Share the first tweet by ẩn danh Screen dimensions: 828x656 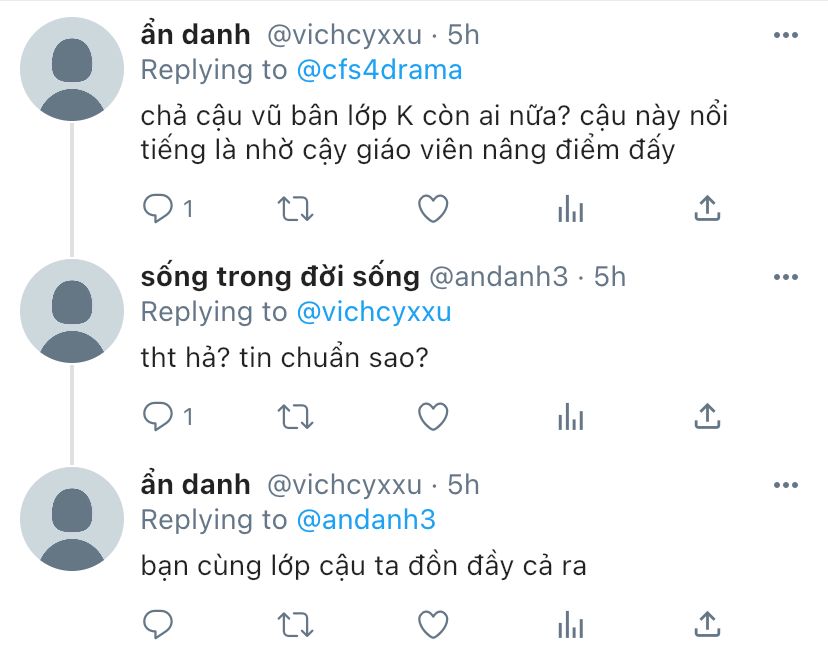pos(707,208)
